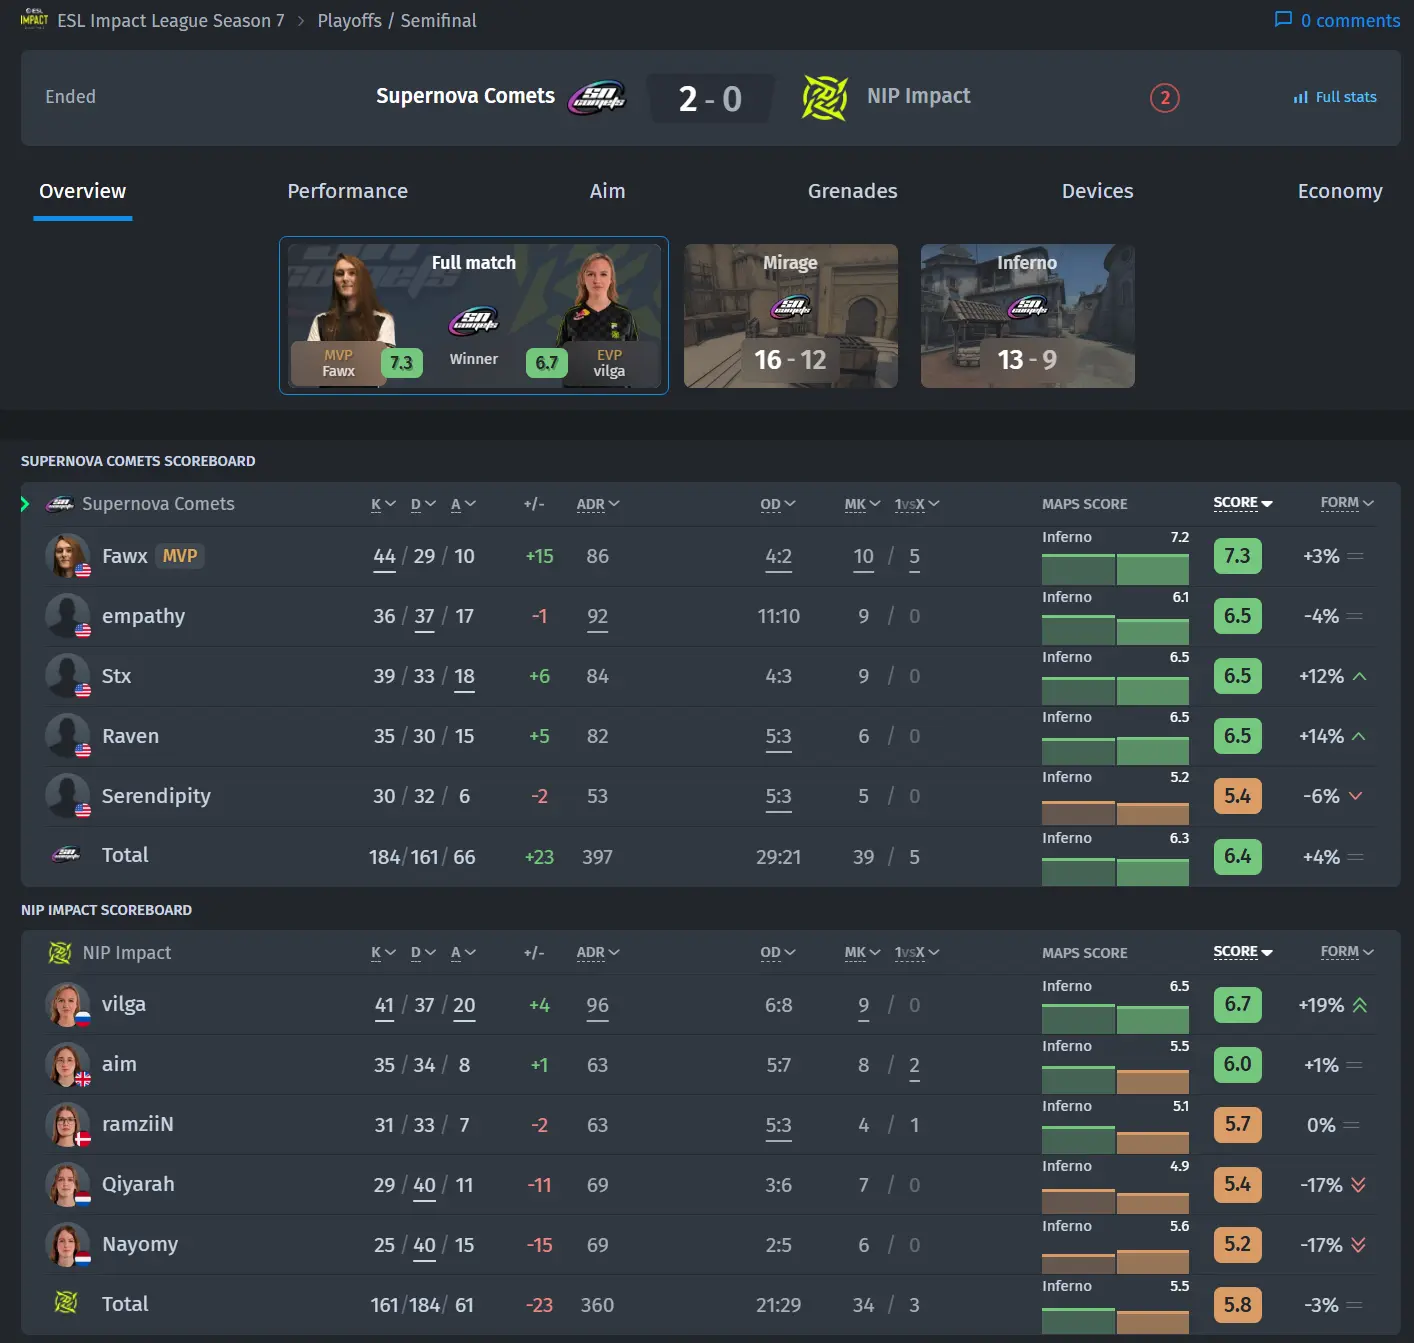The height and width of the screenshot is (1343, 1414).
Task: Open the ESL Impact League Season 7 breadcrumb
Action: pos(171,20)
